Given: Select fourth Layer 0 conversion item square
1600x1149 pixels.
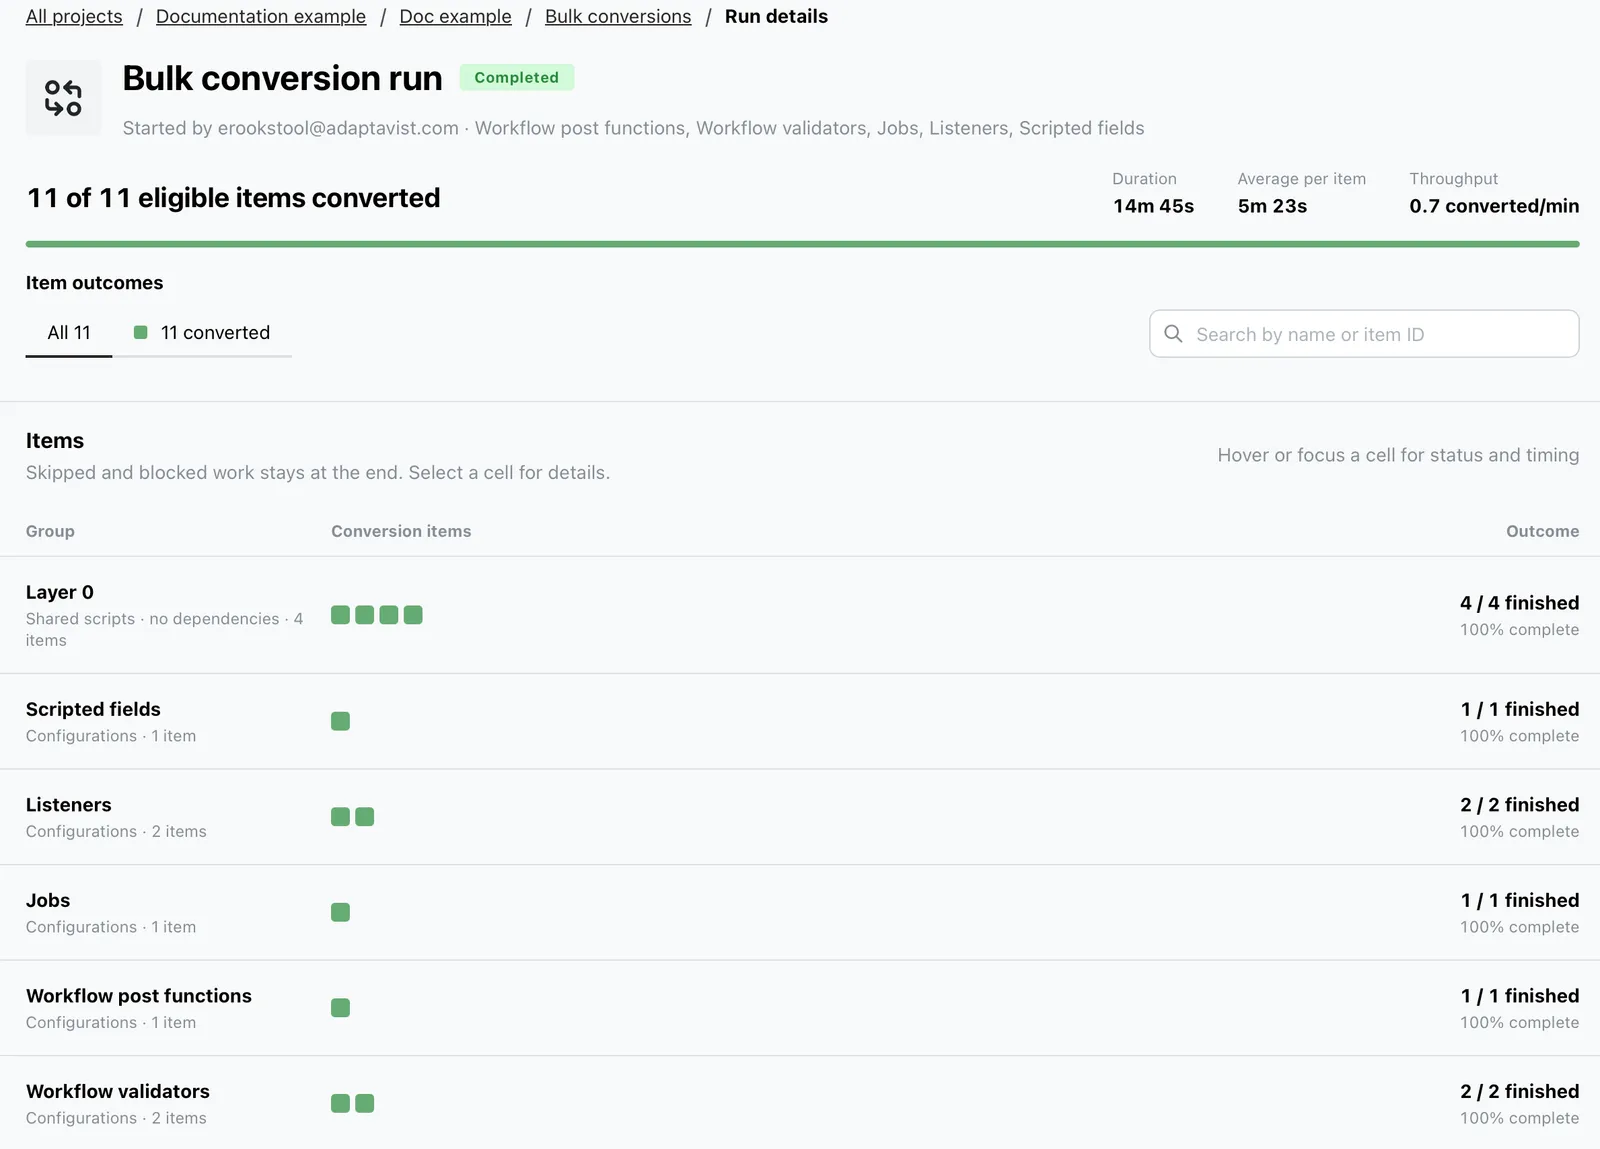Looking at the screenshot, I should coord(413,615).
